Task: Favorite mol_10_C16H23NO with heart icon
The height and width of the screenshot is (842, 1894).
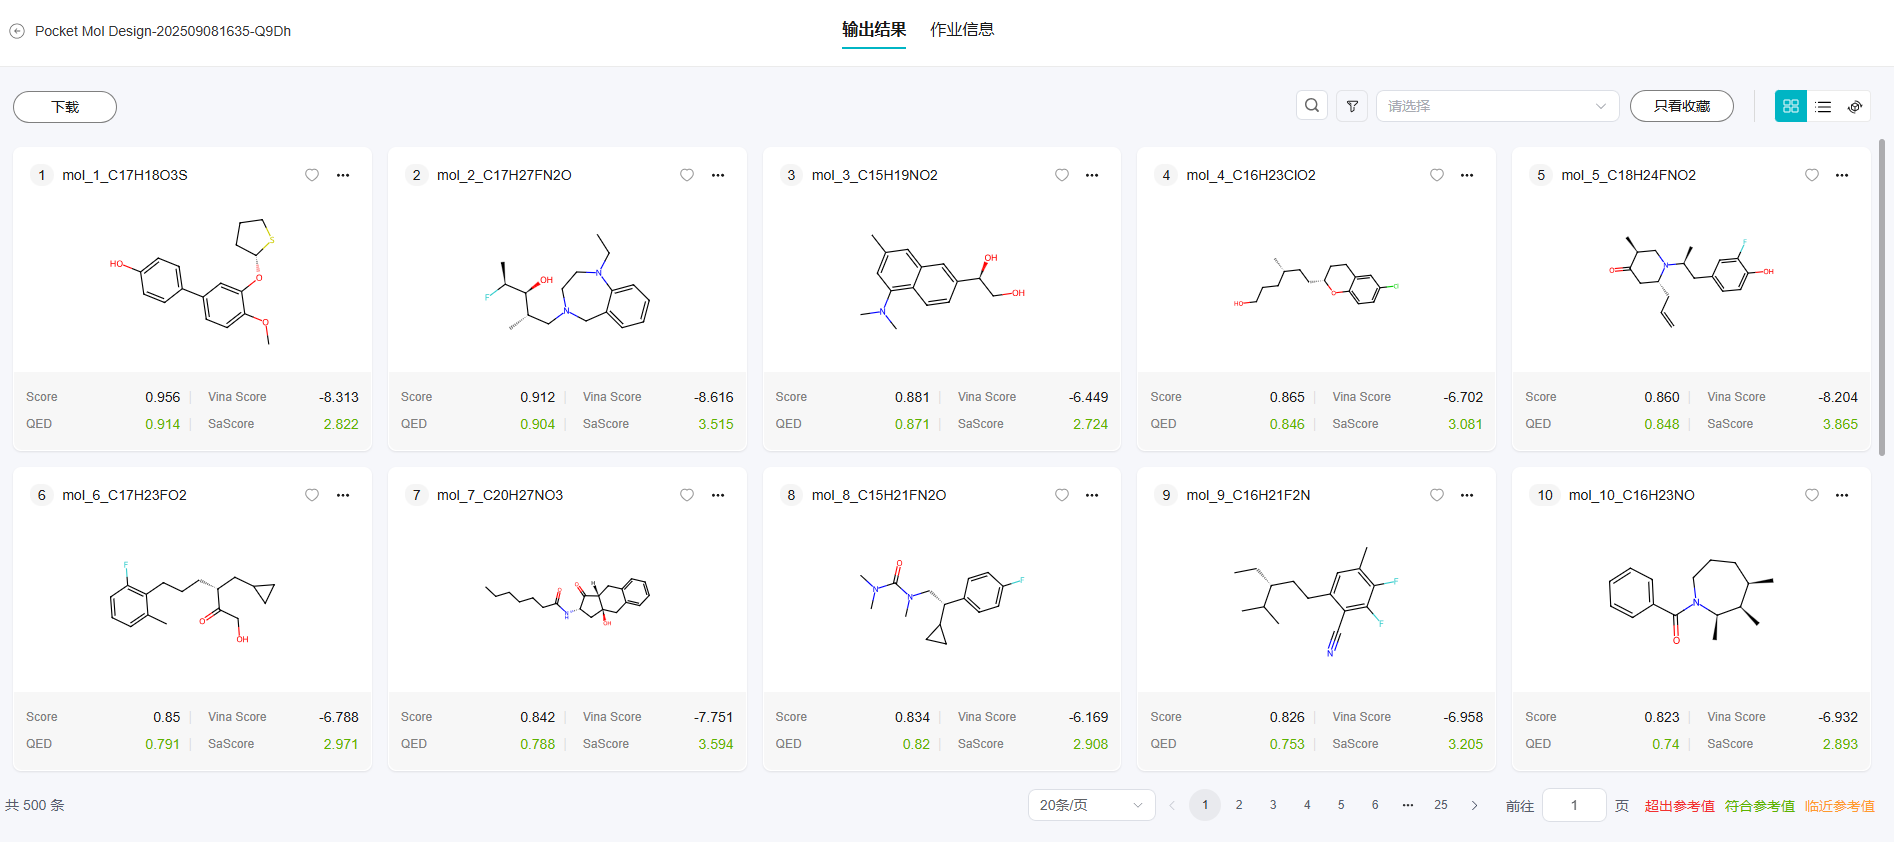Action: click(1812, 495)
